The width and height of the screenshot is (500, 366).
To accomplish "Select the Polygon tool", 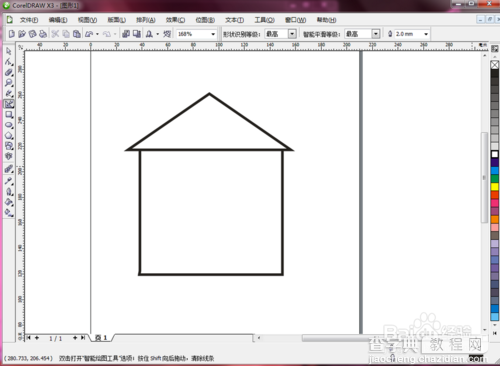I will (9, 135).
